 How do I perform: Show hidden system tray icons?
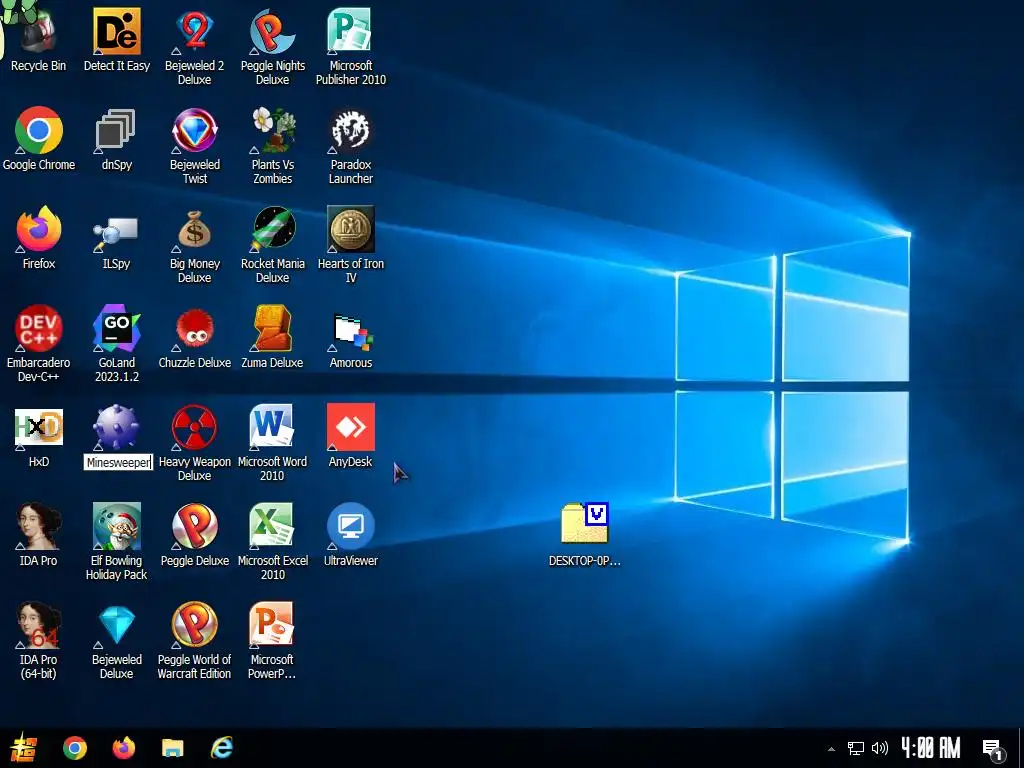(x=831, y=749)
